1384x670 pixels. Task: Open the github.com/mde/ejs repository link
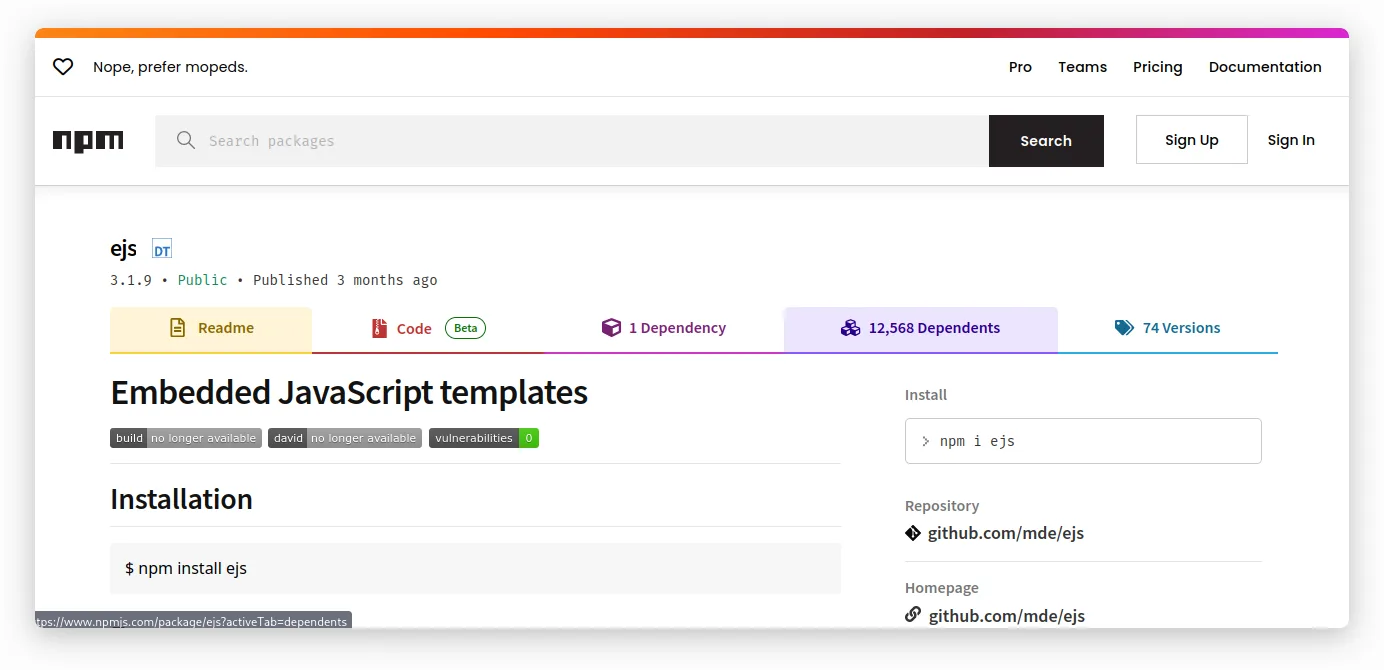tap(1006, 533)
